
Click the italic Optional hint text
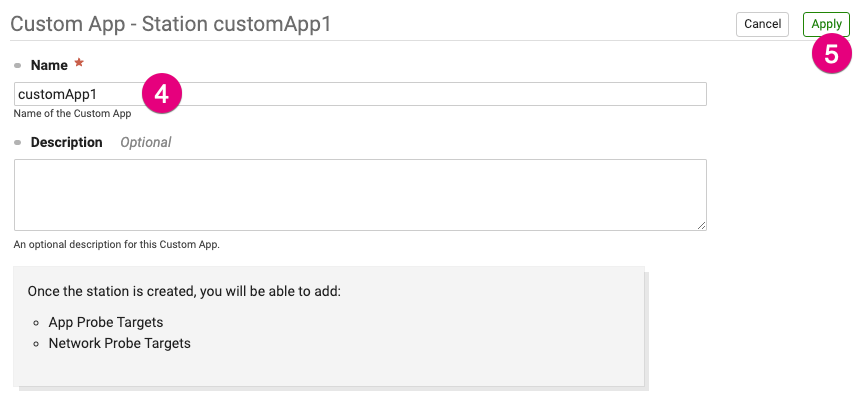coord(145,143)
